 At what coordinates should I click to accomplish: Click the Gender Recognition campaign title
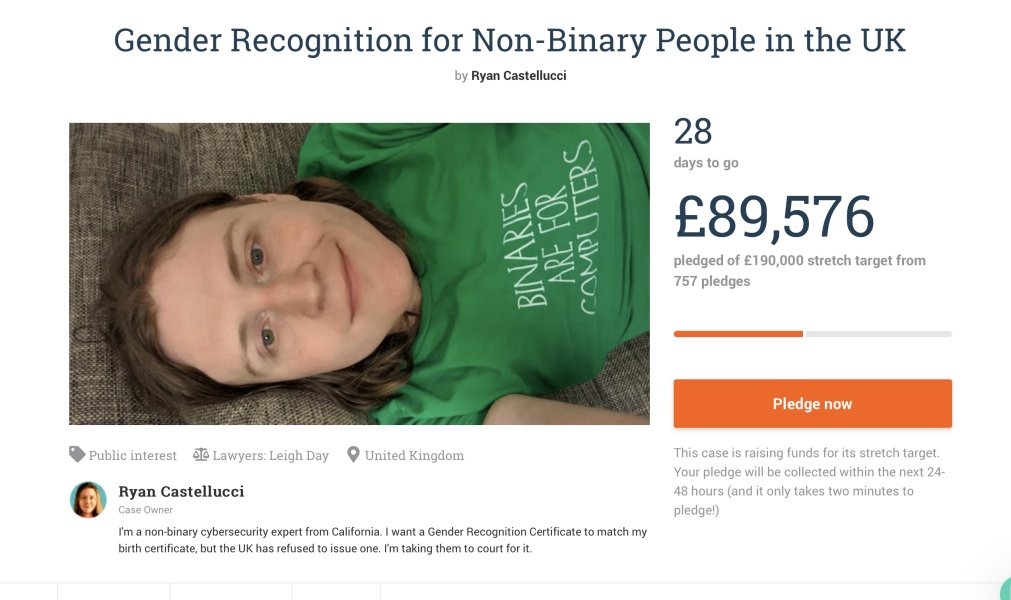[509, 40]
